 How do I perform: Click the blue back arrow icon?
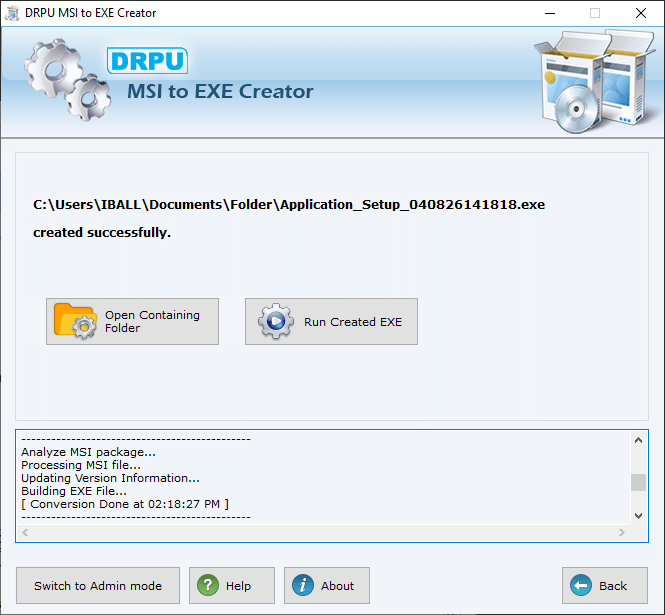click(x=581, y=585)
